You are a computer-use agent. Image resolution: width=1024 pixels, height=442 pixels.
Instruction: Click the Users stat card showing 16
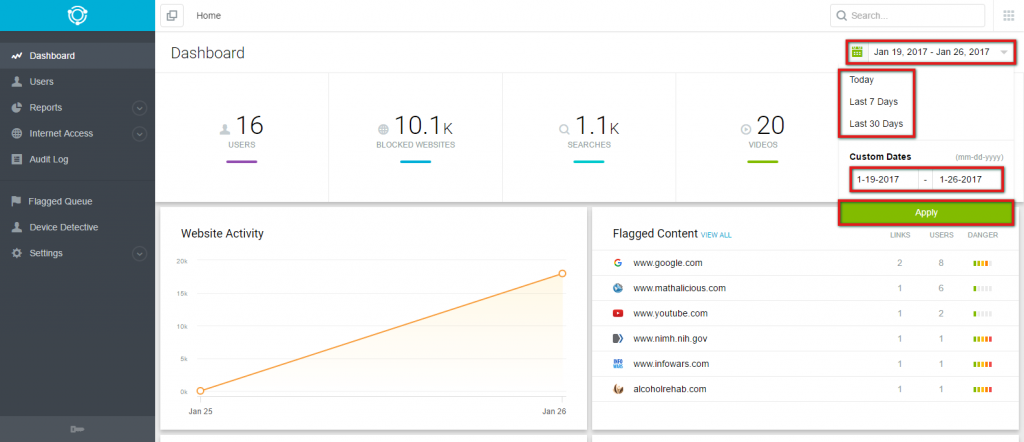242,137
